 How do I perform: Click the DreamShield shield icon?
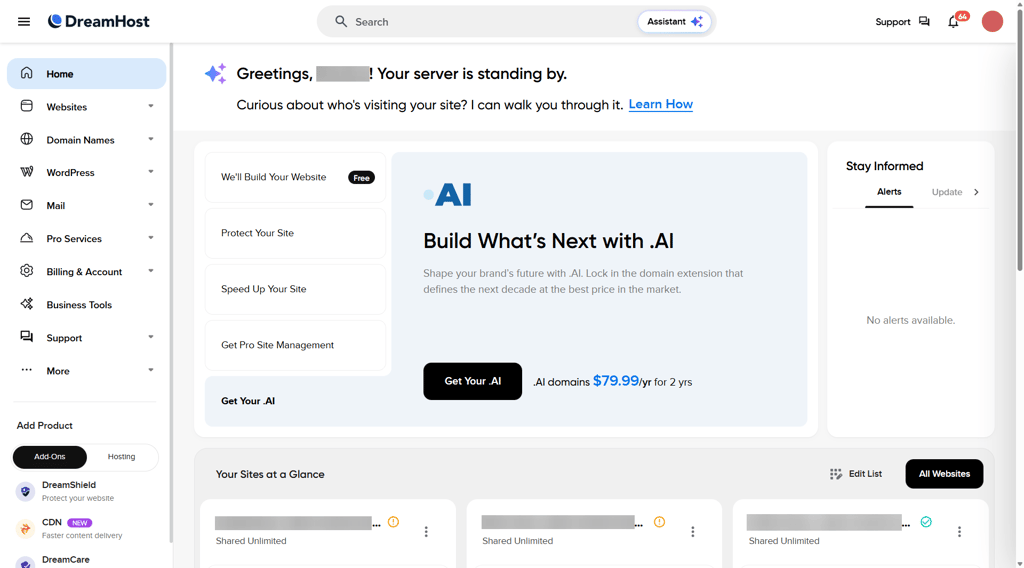click(x=25, y=491)
